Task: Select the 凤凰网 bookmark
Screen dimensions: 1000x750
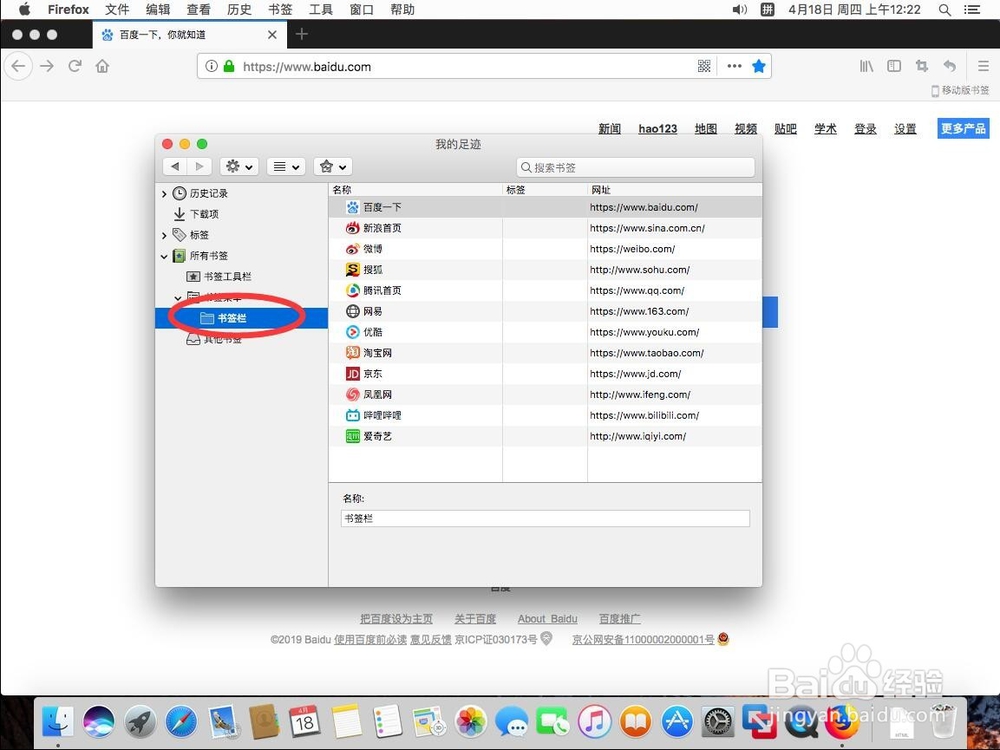Action: (545, 395)
